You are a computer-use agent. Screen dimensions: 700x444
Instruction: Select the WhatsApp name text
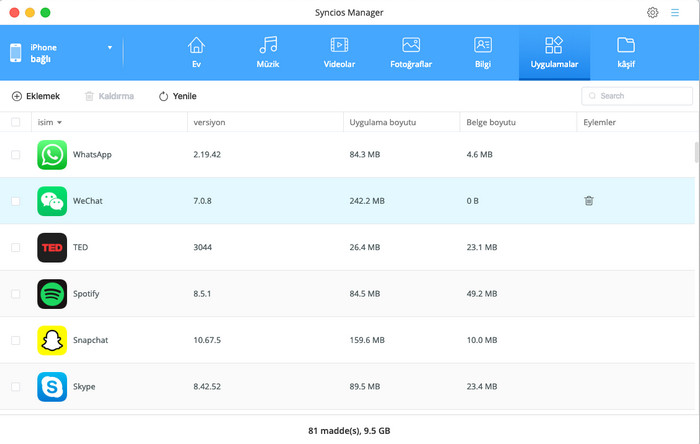tap(92, 154)
